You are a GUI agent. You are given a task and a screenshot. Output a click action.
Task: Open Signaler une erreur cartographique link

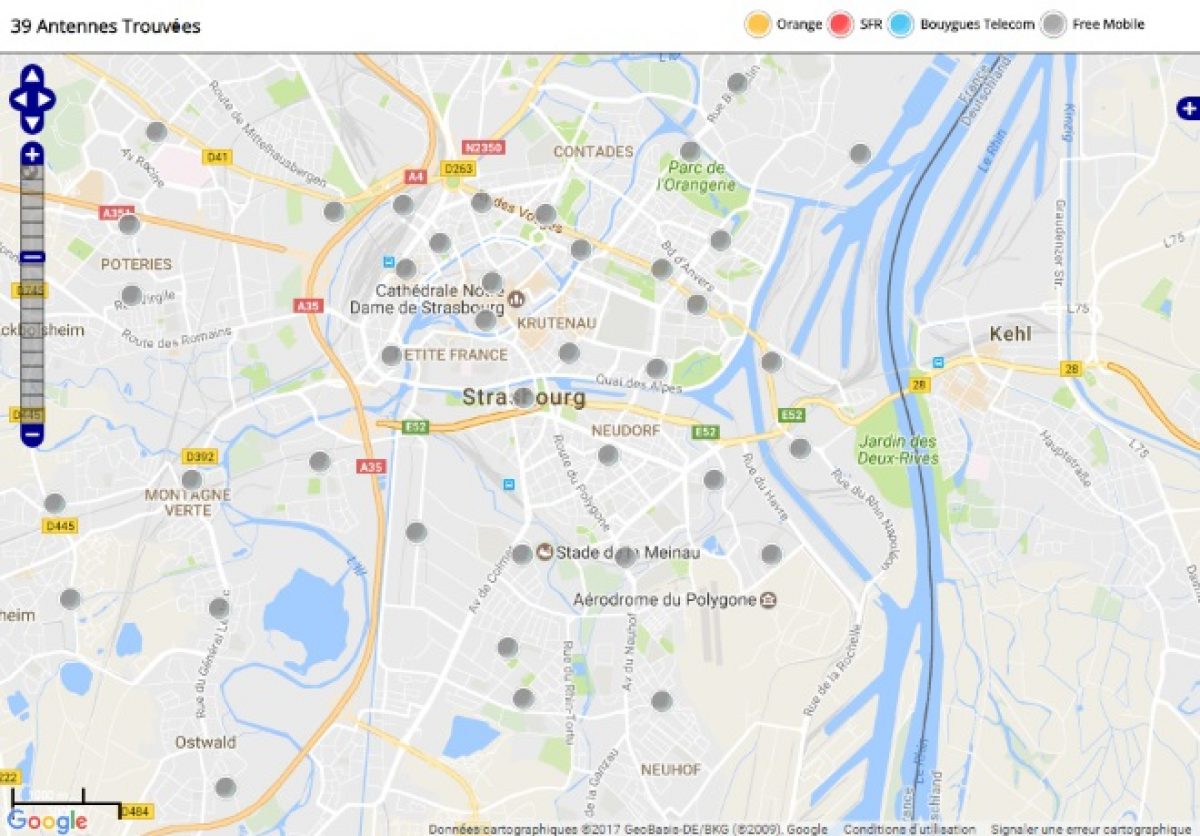(1090, 829)
